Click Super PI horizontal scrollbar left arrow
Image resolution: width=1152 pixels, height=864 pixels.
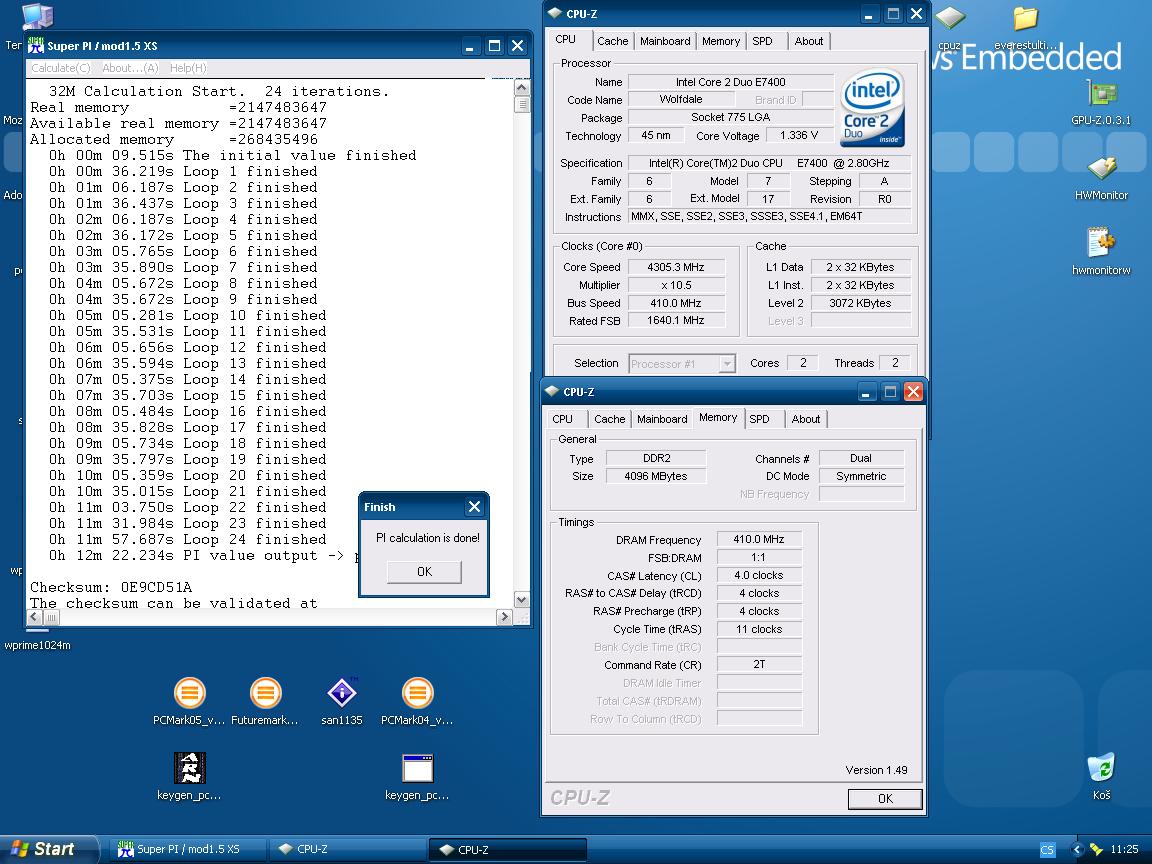click(35, 617)
